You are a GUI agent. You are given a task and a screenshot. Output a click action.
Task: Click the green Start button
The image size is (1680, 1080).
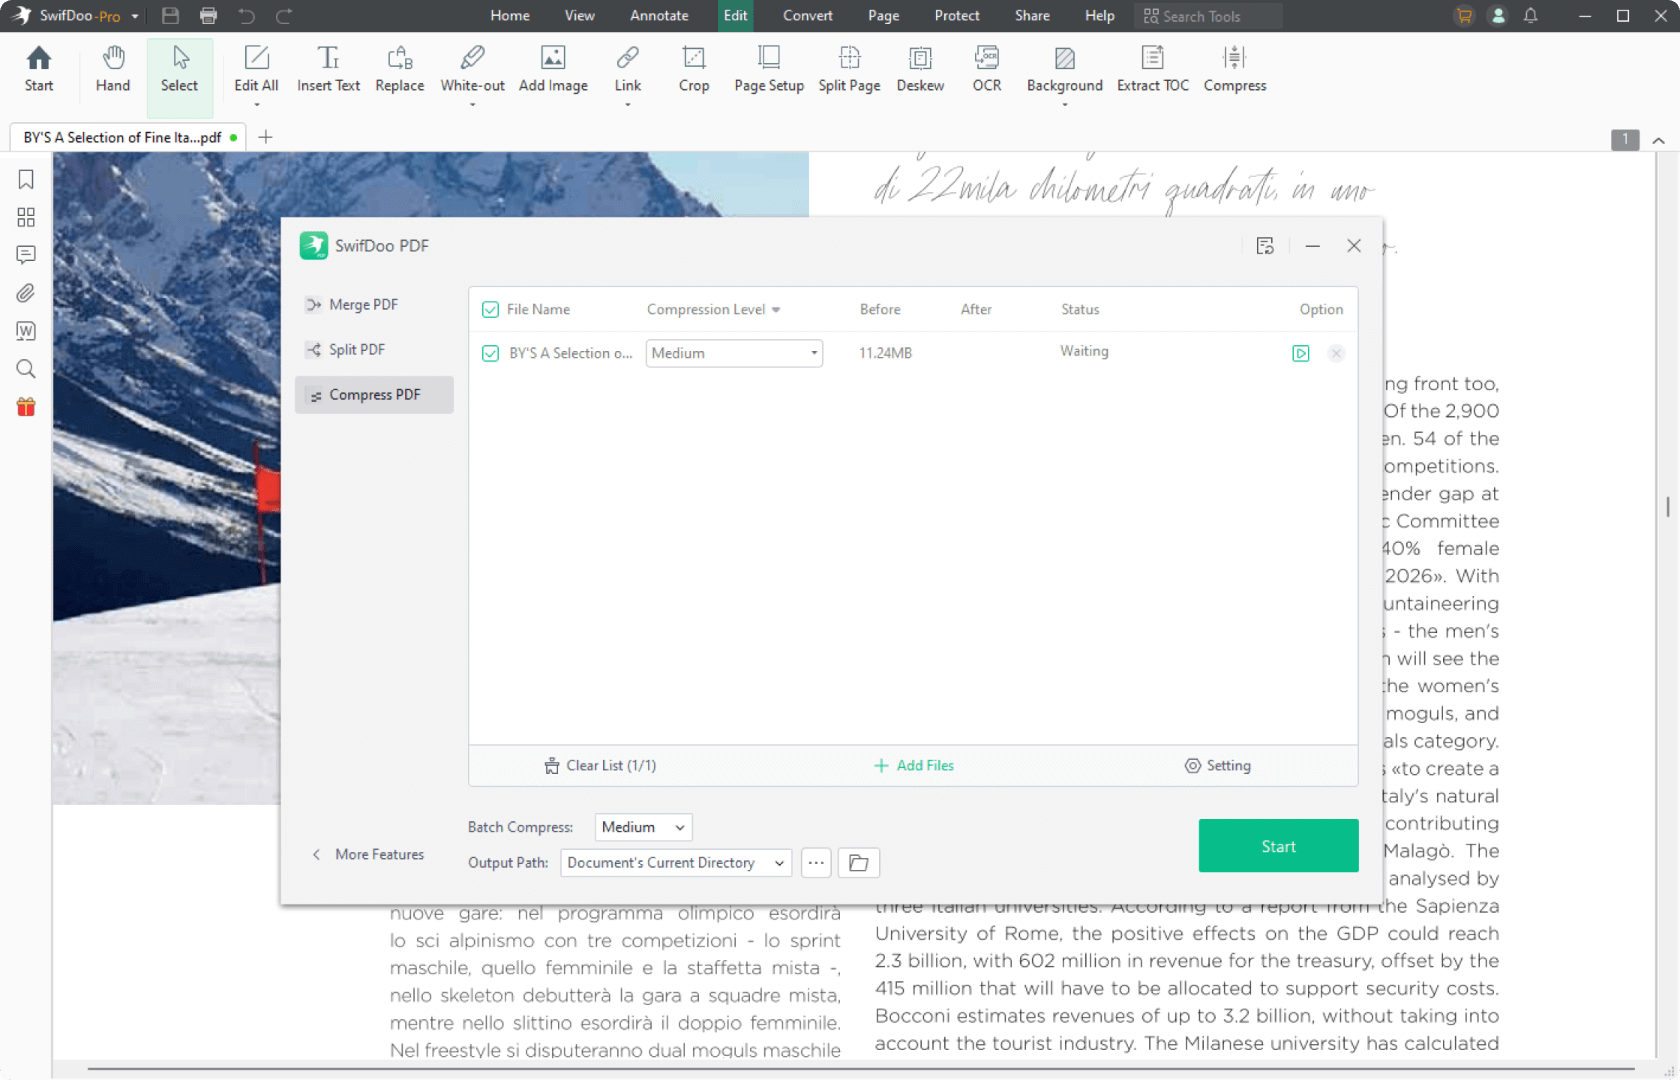(x=1278, y=846)
